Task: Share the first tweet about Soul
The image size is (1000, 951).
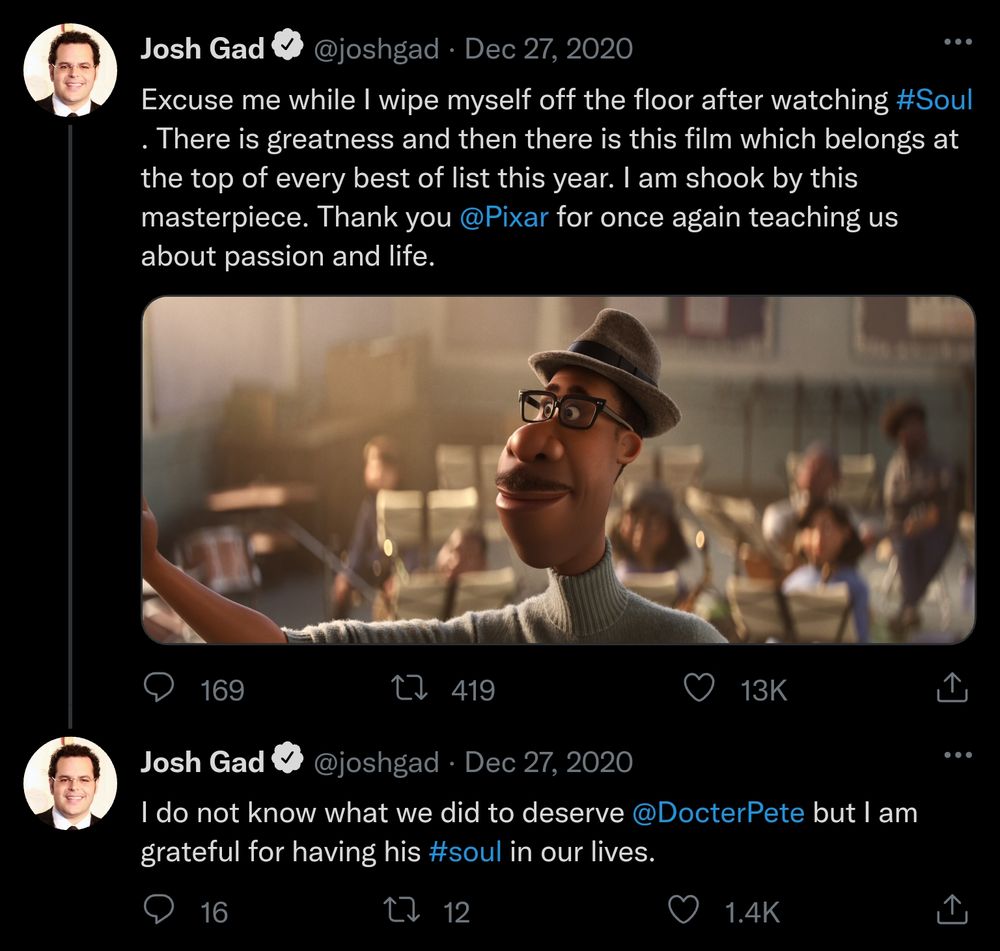Action: click(951, 689)
